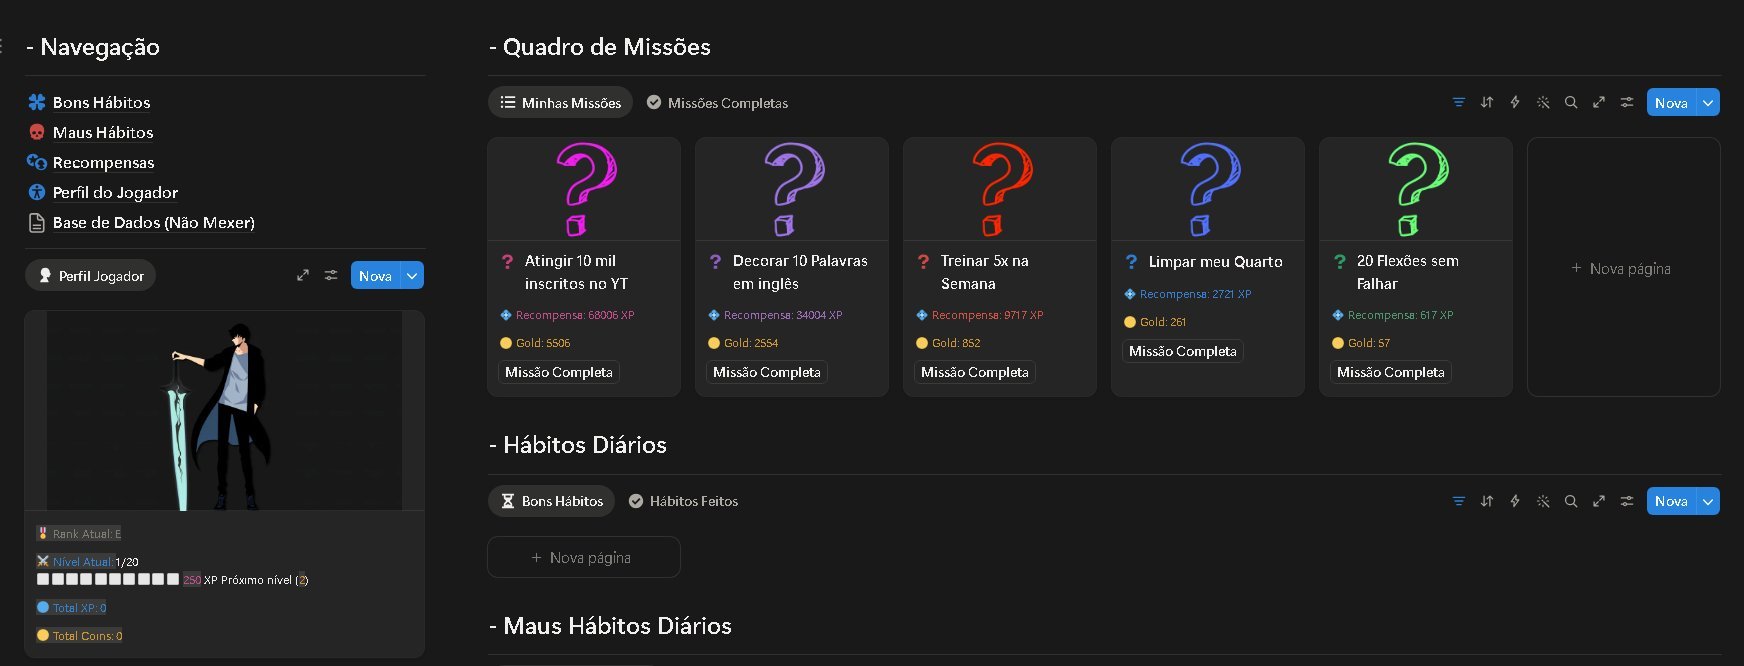
Task: Open sort icon in Hábitos Diários toolbar
Action: pos(1487,501)
